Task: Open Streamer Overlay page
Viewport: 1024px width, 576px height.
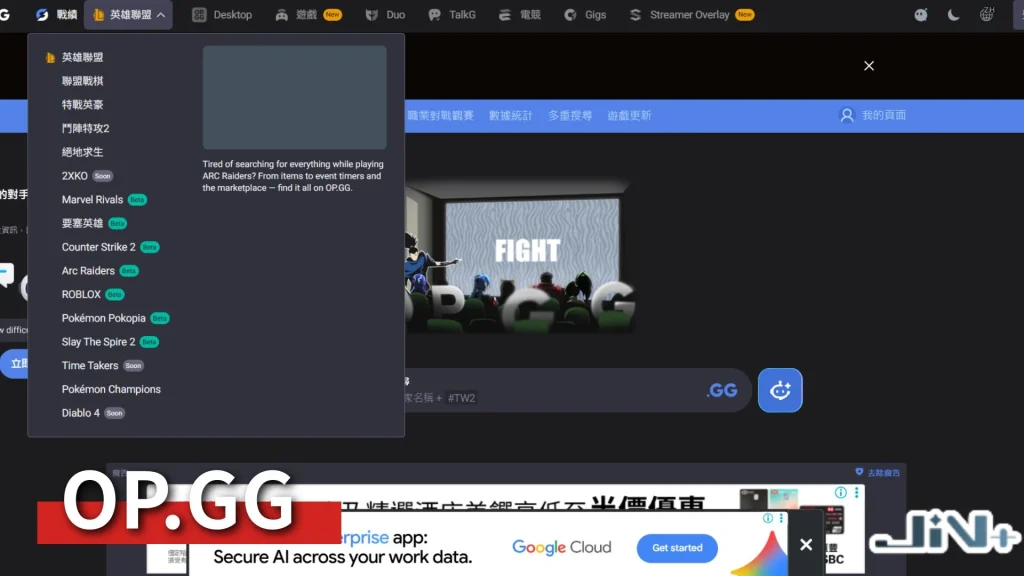Action: 691,14
